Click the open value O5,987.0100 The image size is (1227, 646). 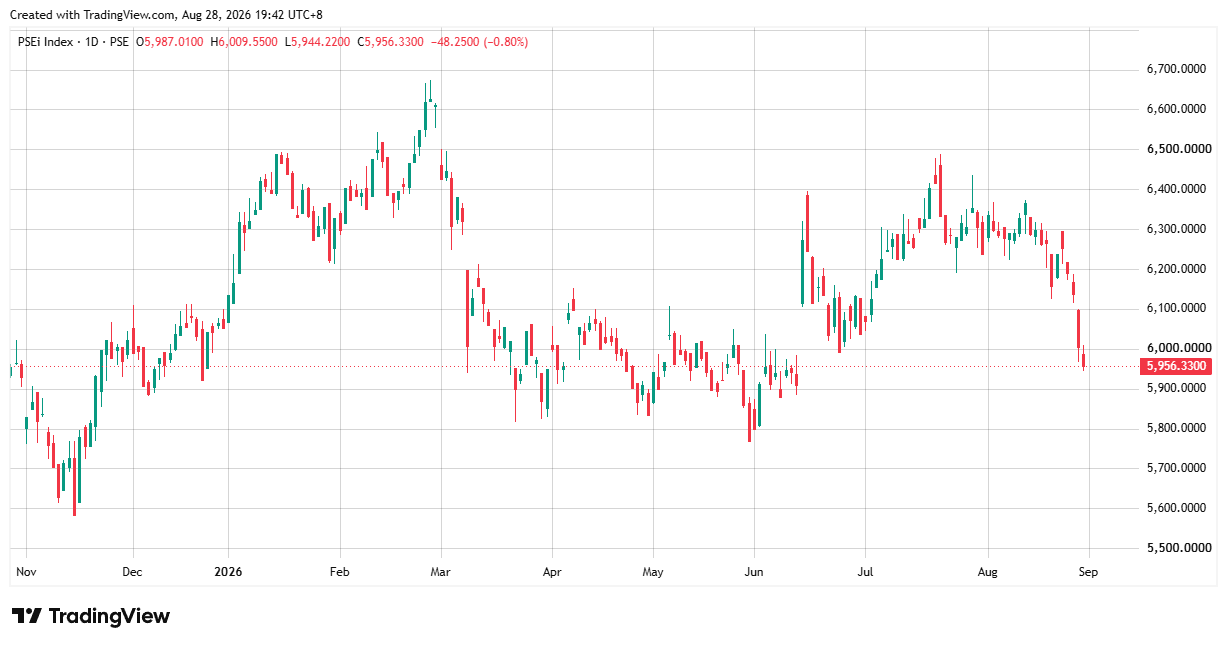tap(170, 42)
